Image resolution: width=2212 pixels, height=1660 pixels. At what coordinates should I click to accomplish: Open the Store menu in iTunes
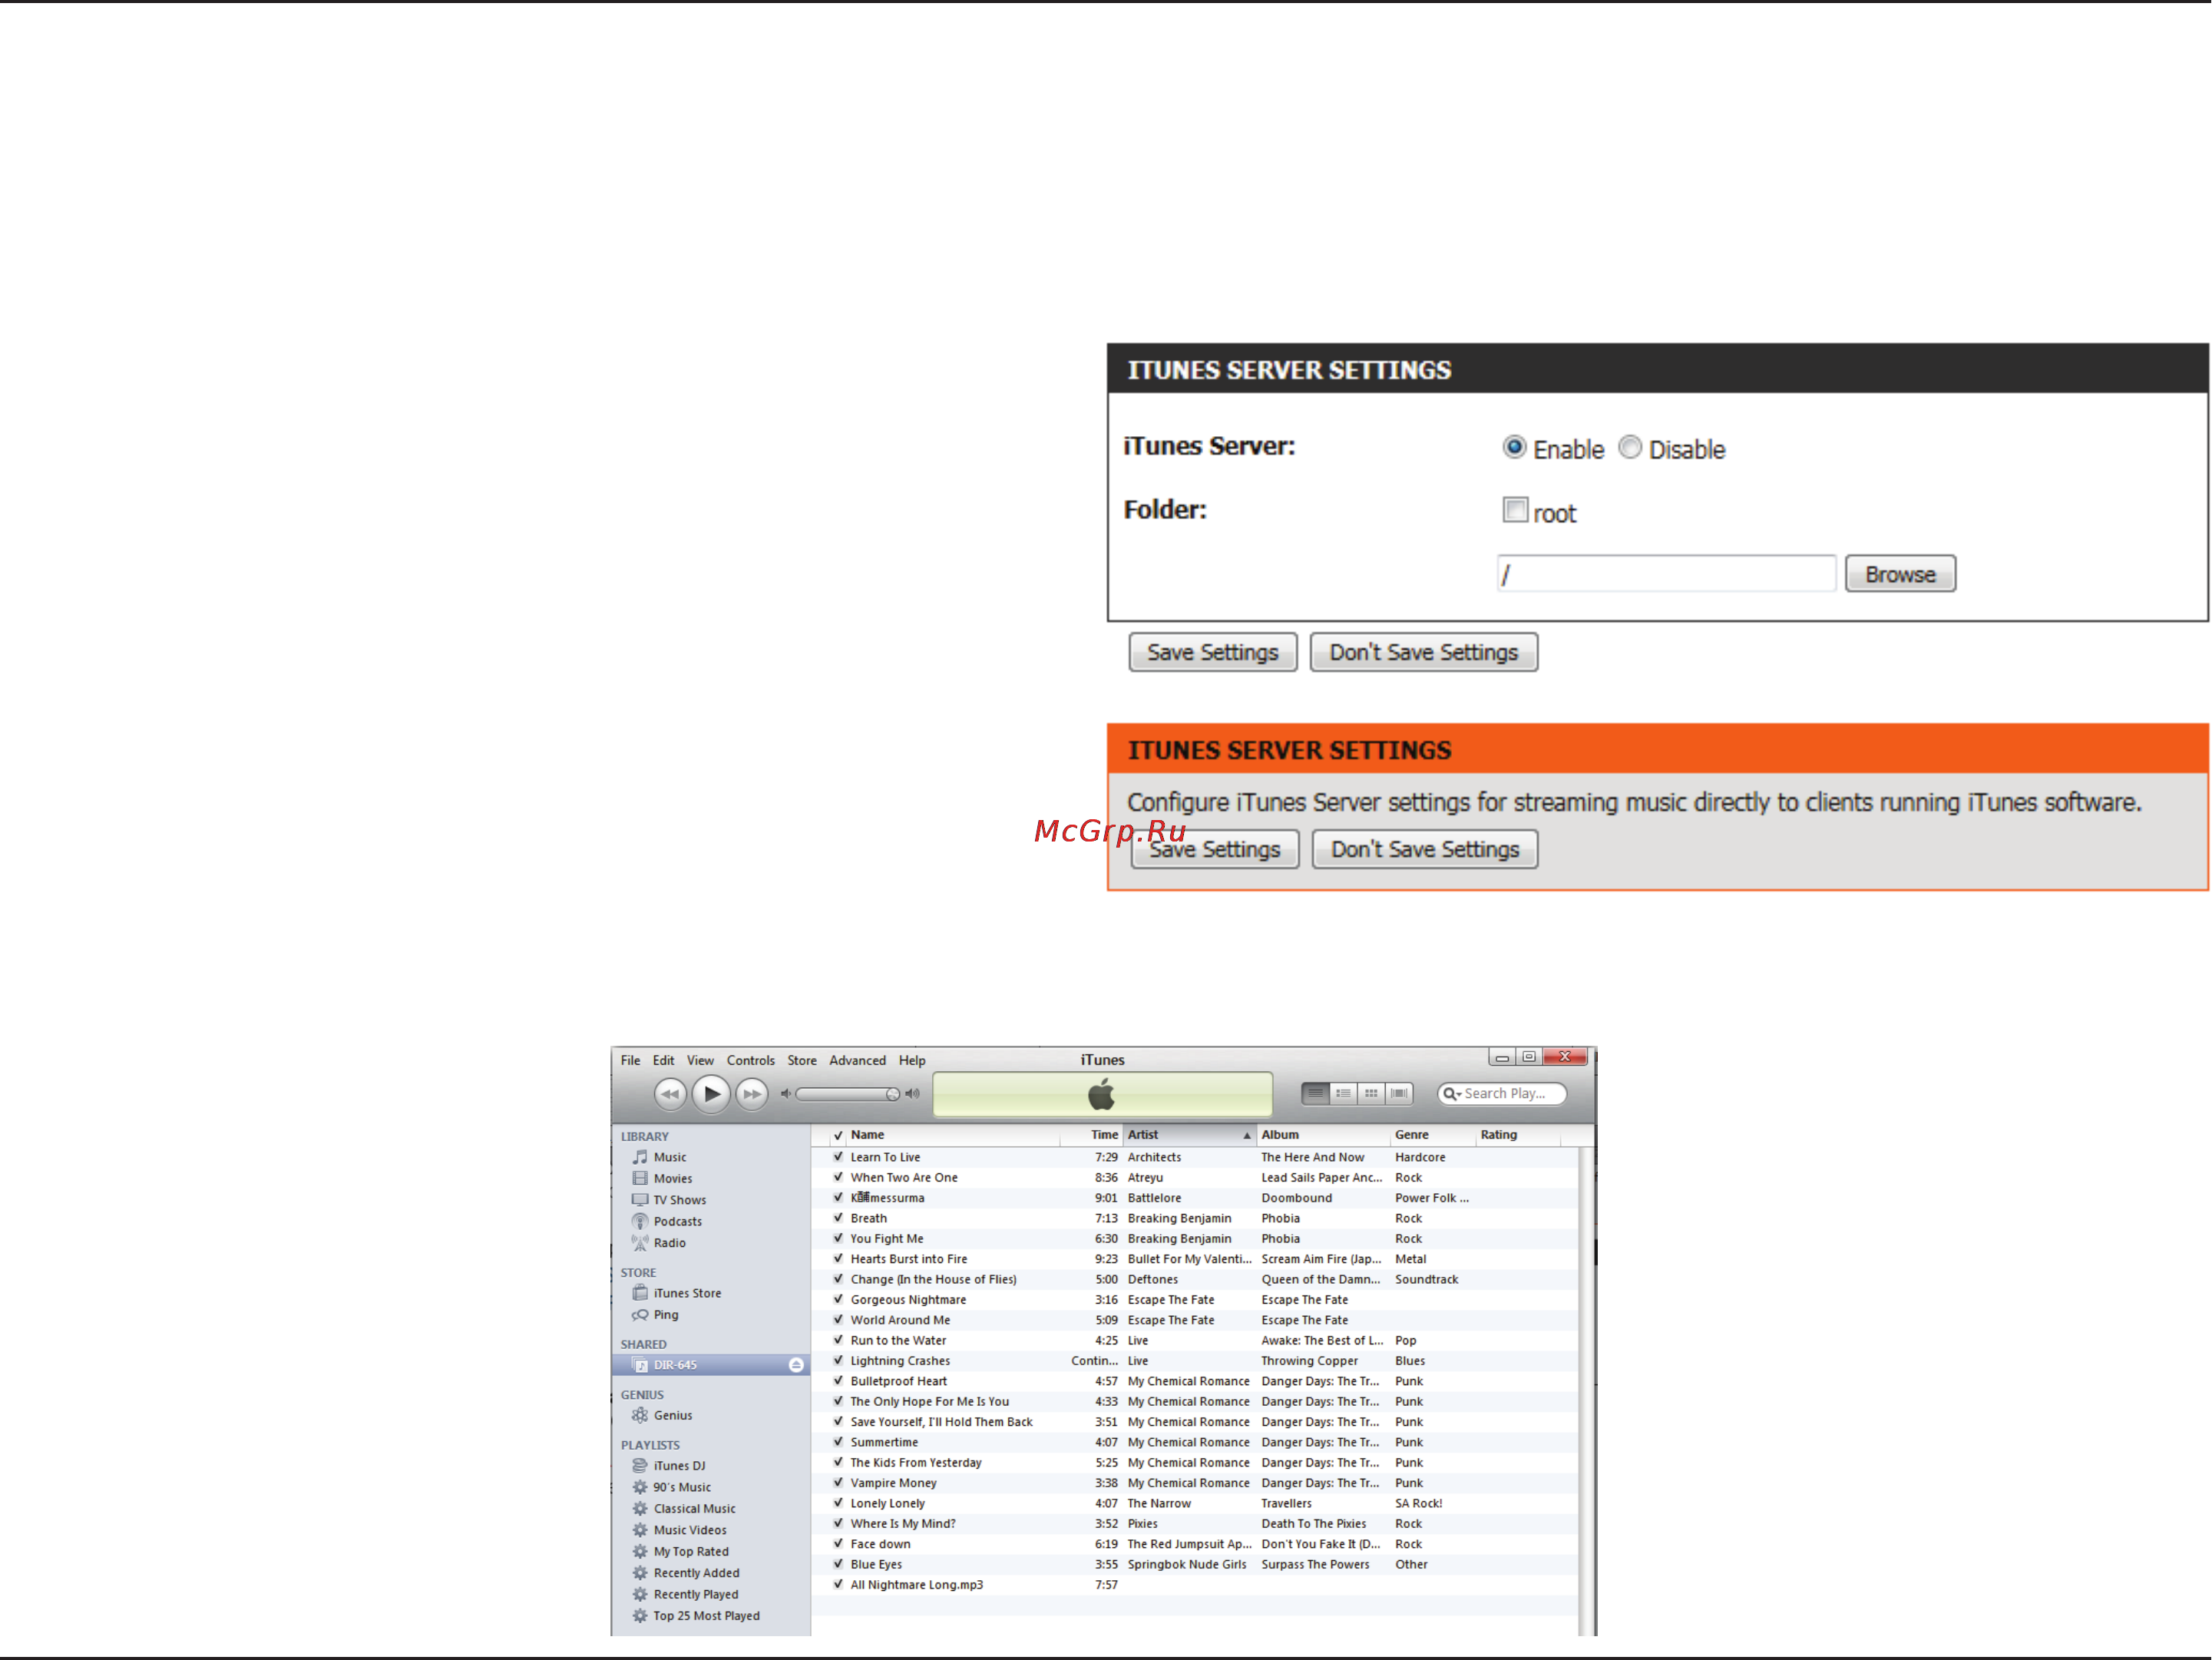tap(802, 1060)
